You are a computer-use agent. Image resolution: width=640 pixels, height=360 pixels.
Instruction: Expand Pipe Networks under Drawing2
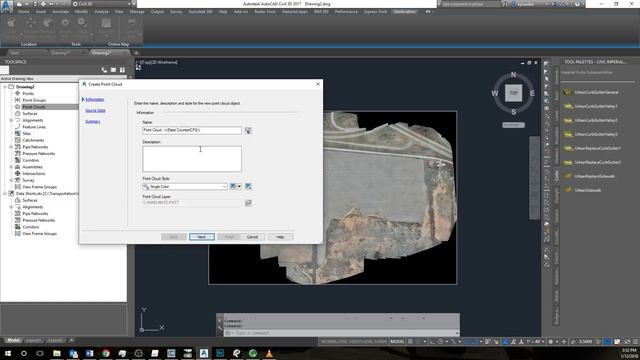click(11, 147)
